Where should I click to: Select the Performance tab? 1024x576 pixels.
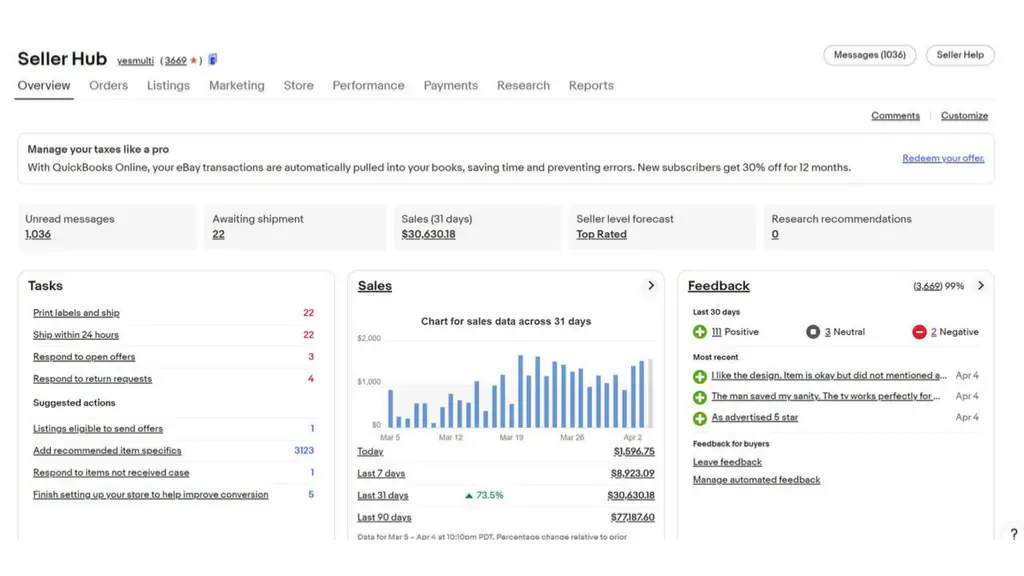[x=368, y=86]
